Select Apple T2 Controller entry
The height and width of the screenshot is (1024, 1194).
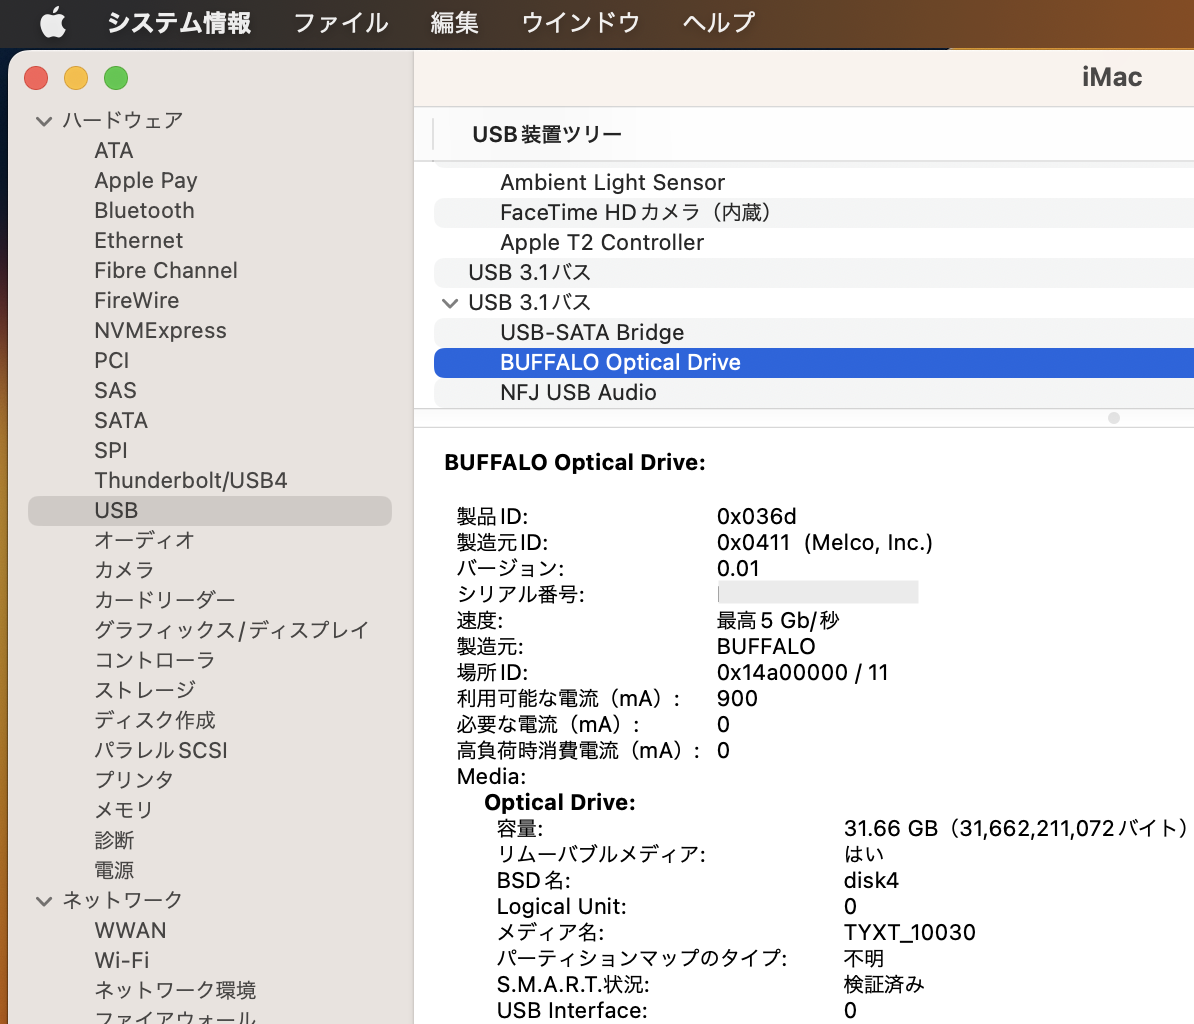point(601,243)
